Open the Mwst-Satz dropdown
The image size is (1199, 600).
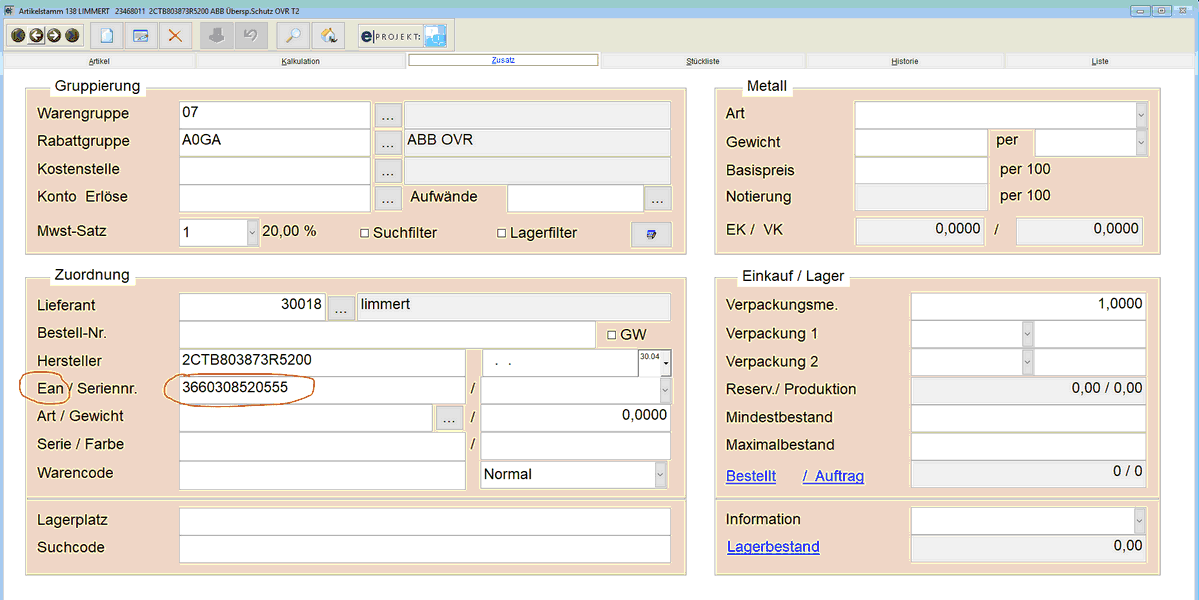click(252, 232)
